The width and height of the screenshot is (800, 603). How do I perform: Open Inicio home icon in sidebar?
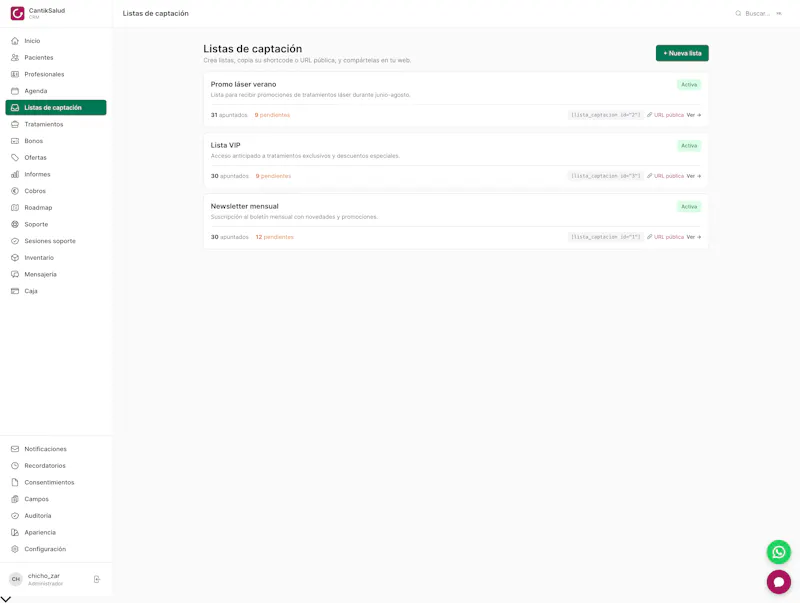click(x=15, y=41)
